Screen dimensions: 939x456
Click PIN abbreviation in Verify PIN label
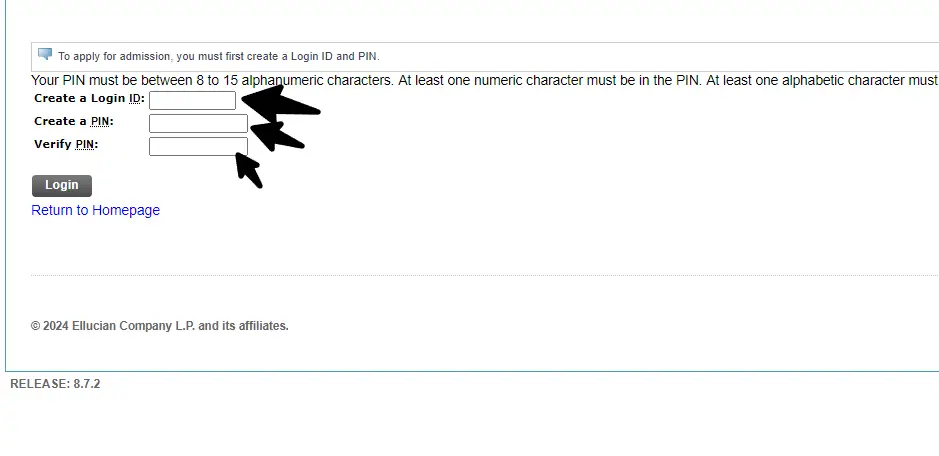point(86,144)
